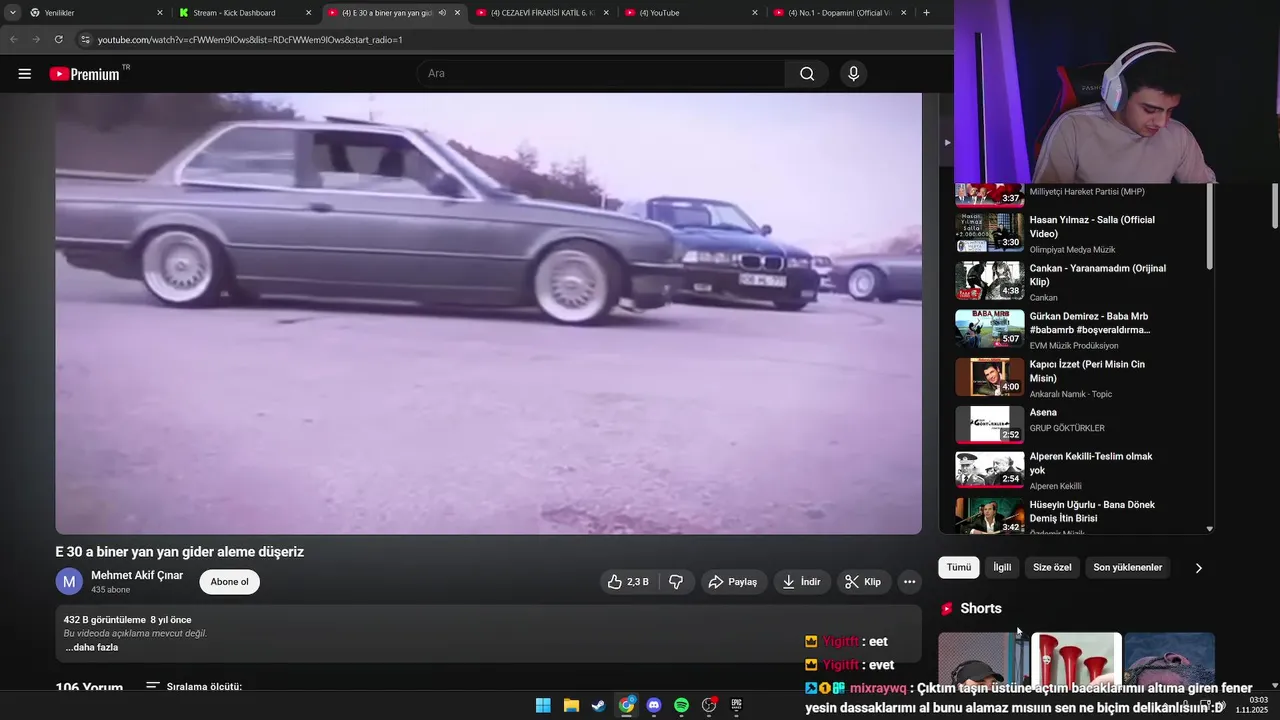This screenshot has height=720, width=1280.
Task: Open the tab search dropdown arrow
Action: tap(13, 13)
